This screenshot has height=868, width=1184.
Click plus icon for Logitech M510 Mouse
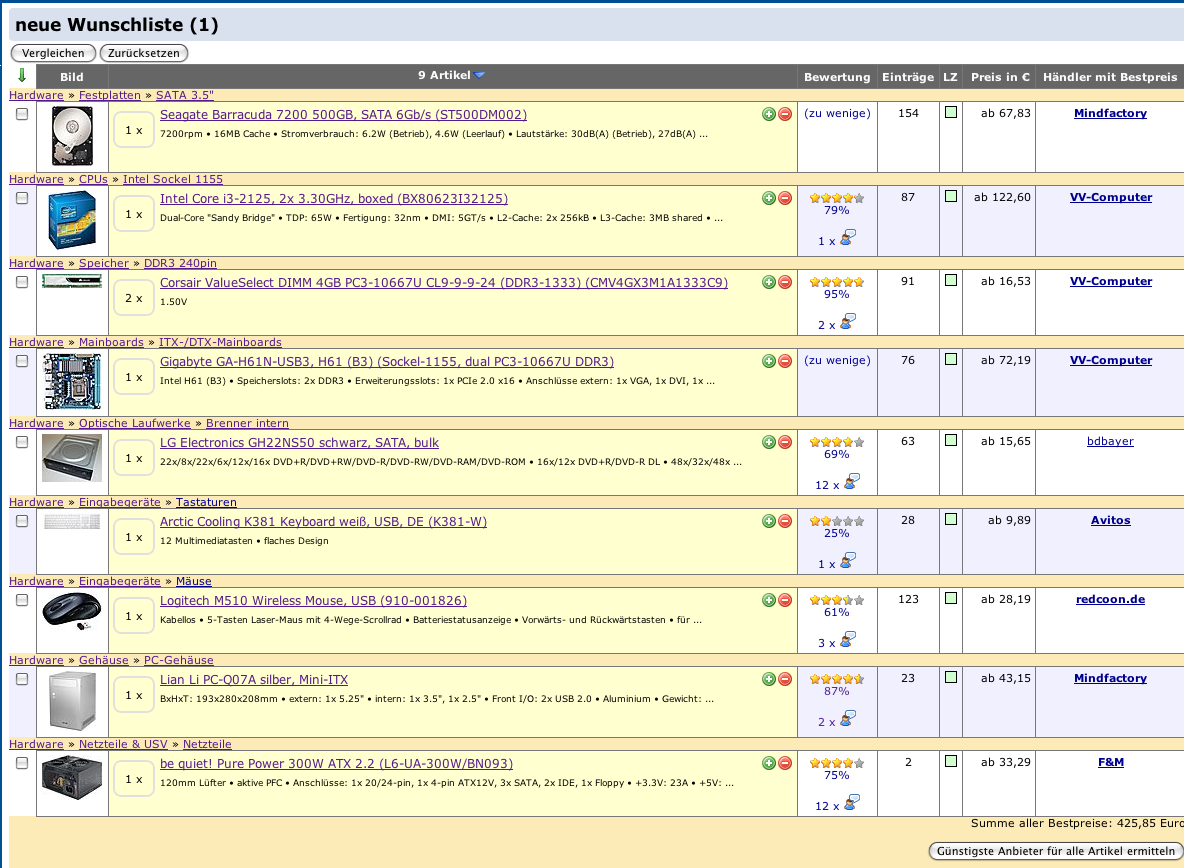769,600
